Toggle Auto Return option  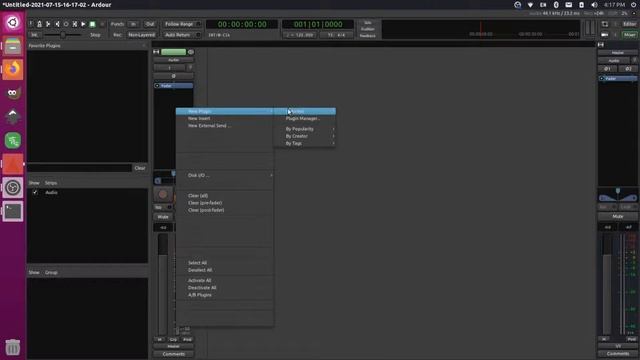click(x=181, y=35)
